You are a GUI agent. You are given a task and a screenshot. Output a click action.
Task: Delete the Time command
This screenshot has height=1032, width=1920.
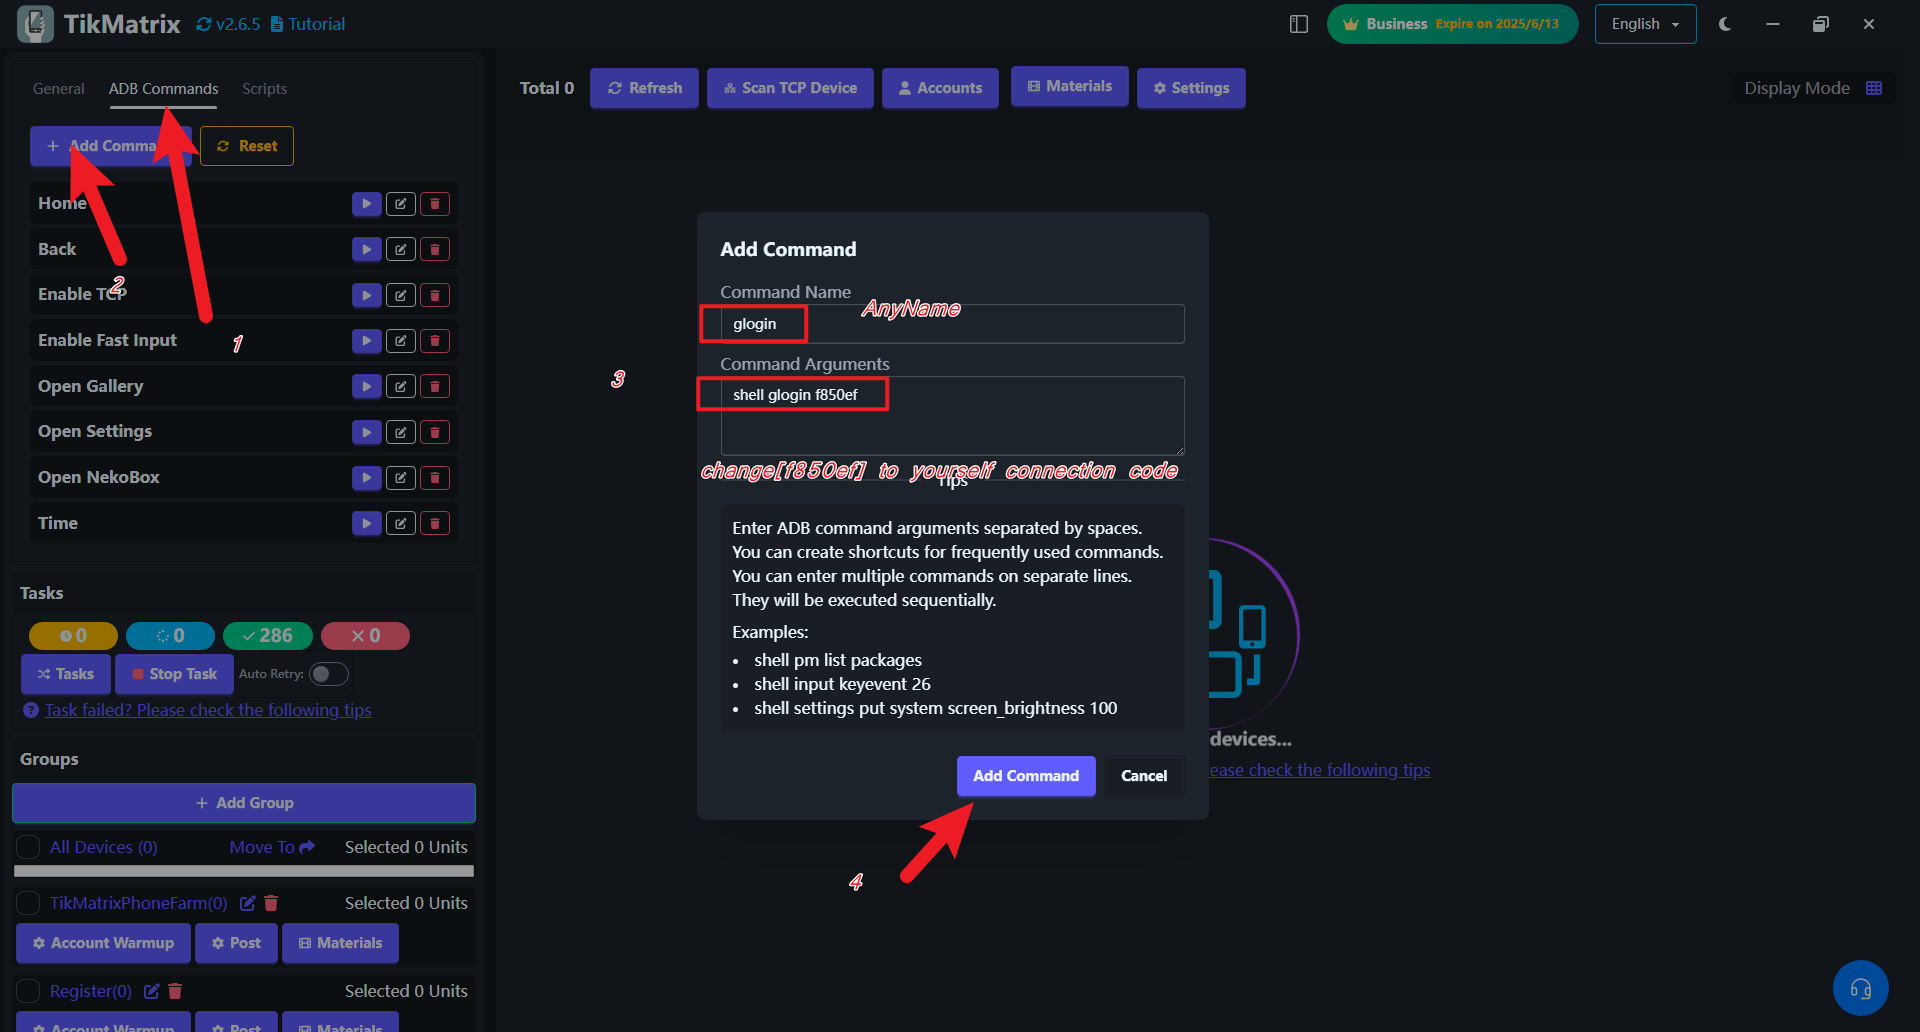pos(435,523)
